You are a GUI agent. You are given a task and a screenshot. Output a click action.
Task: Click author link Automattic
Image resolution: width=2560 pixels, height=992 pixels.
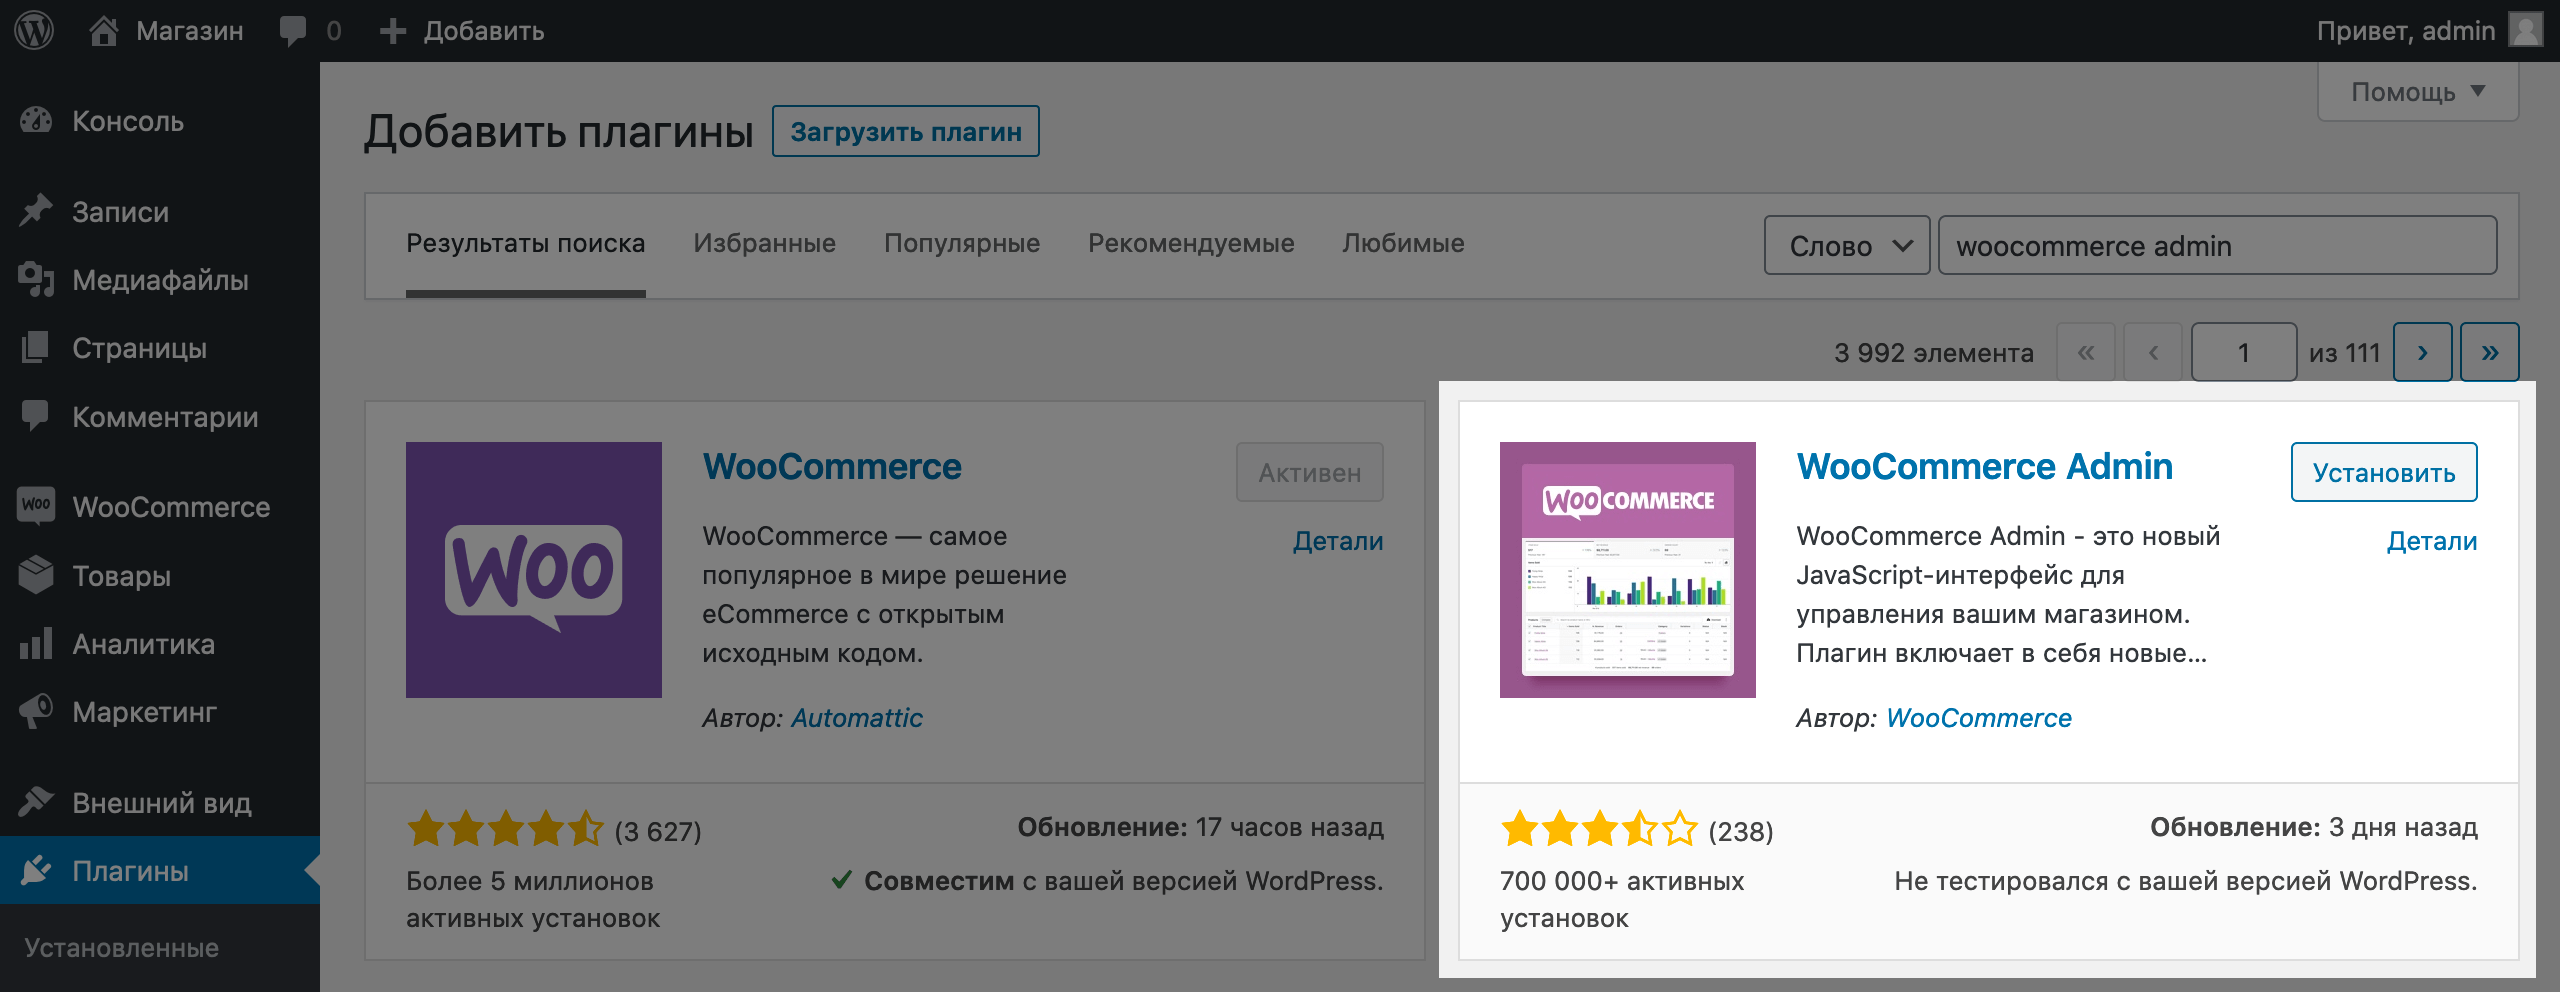[x=857, y=718]
